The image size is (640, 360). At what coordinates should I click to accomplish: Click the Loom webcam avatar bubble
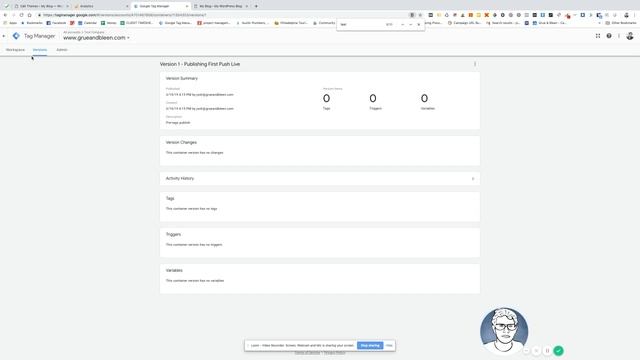[504, 331]
